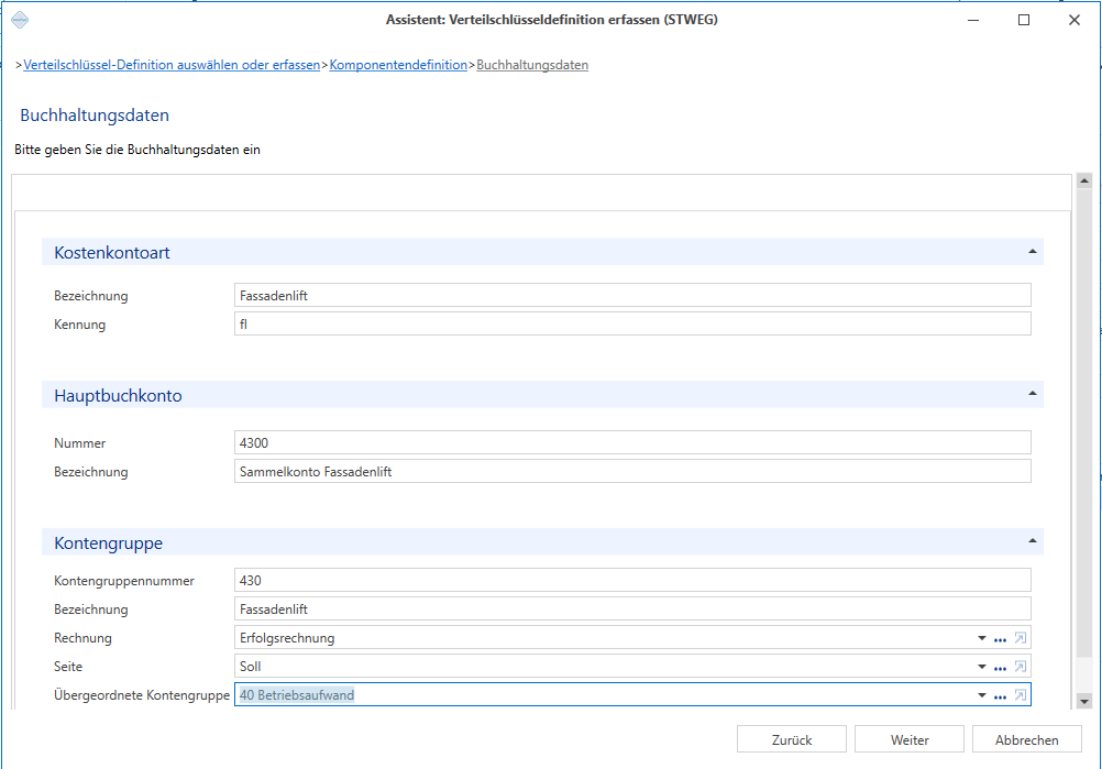Image resolution: width=1102 pixels, height=769 pixels.
Task: Click the Kennung label
Action: coord(80,324)
